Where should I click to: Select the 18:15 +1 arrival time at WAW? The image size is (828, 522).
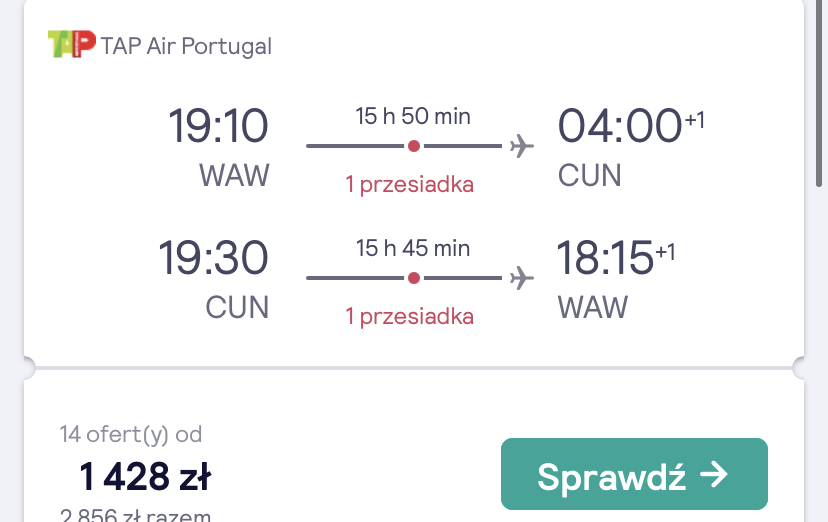(616, 258)
